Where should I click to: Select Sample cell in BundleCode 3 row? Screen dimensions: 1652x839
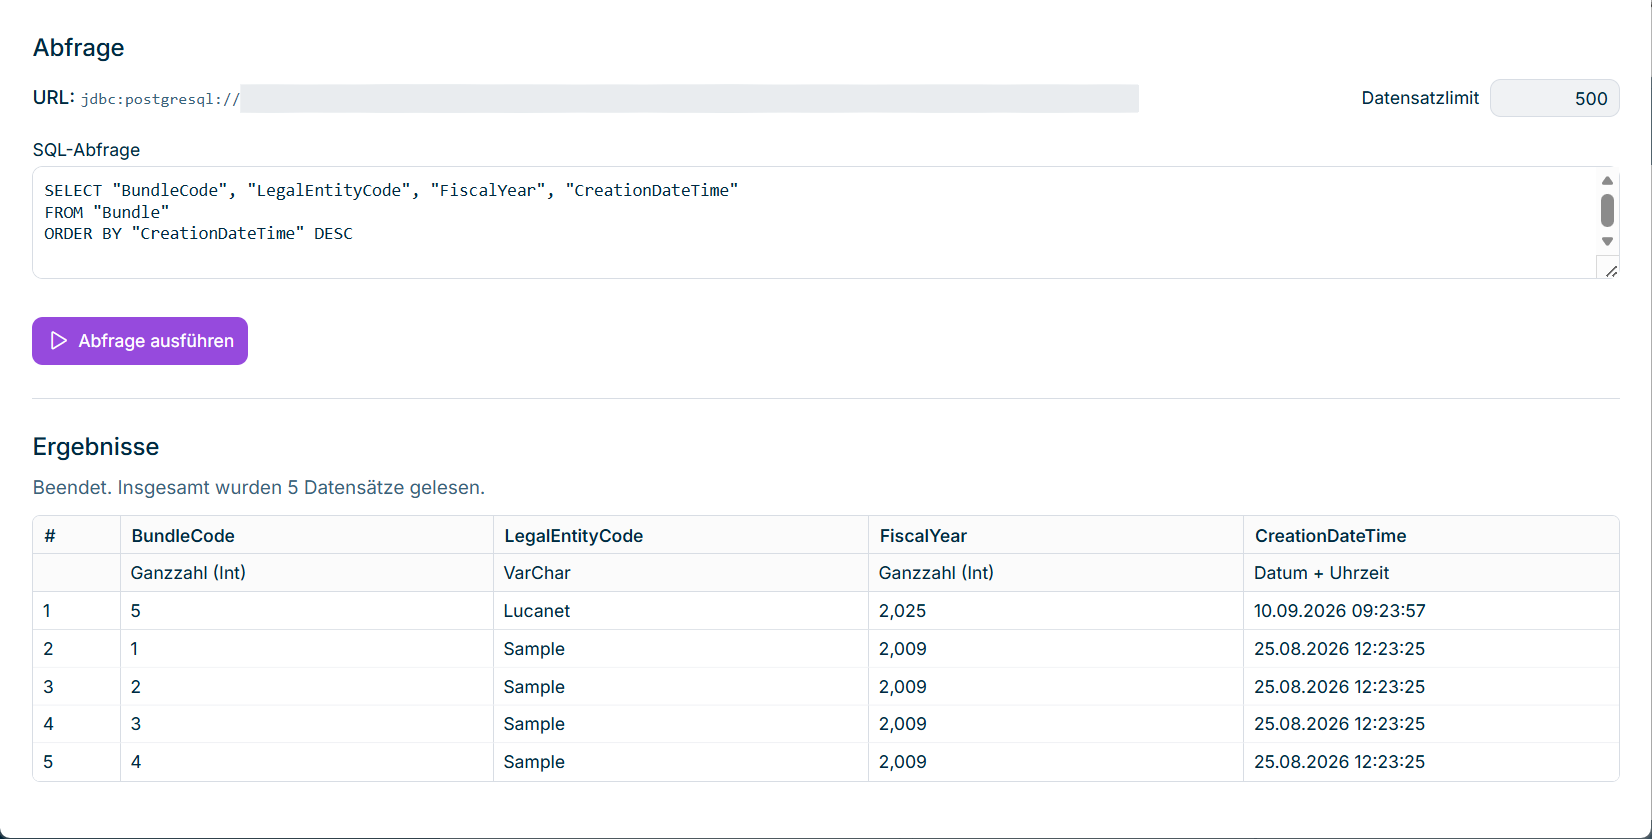(x=681, y=724)
